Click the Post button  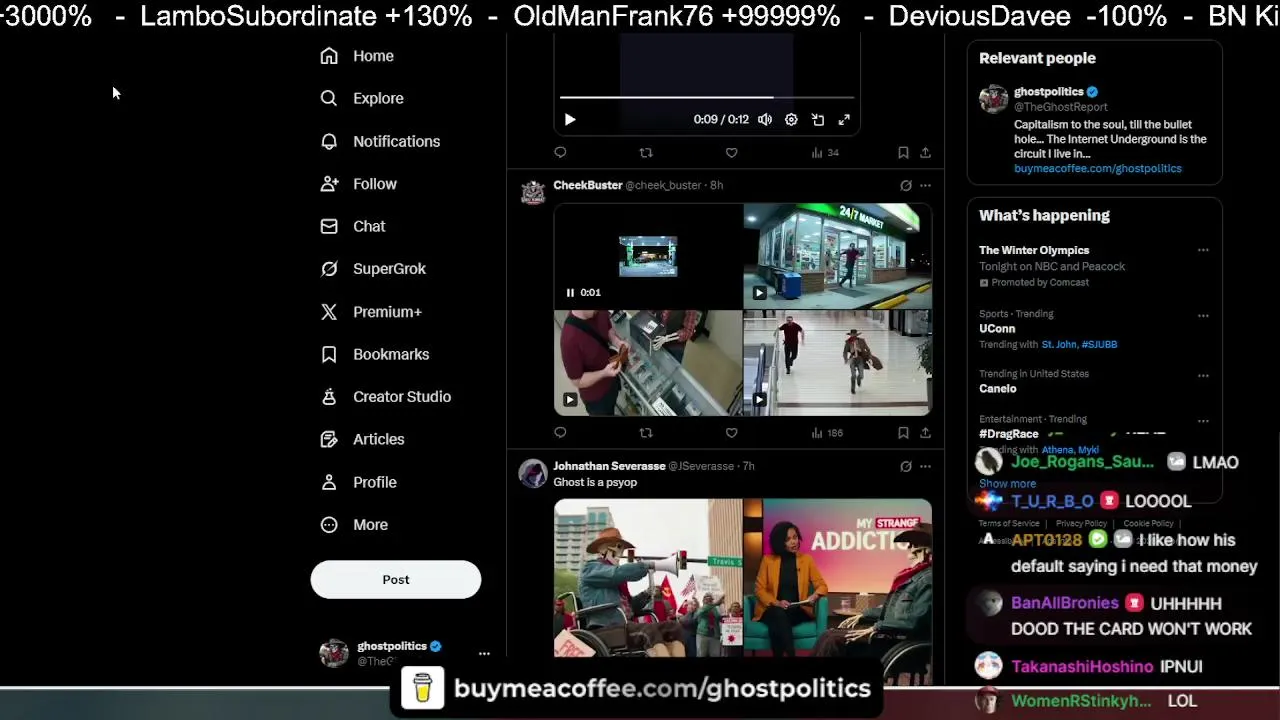tap(396, 580)
